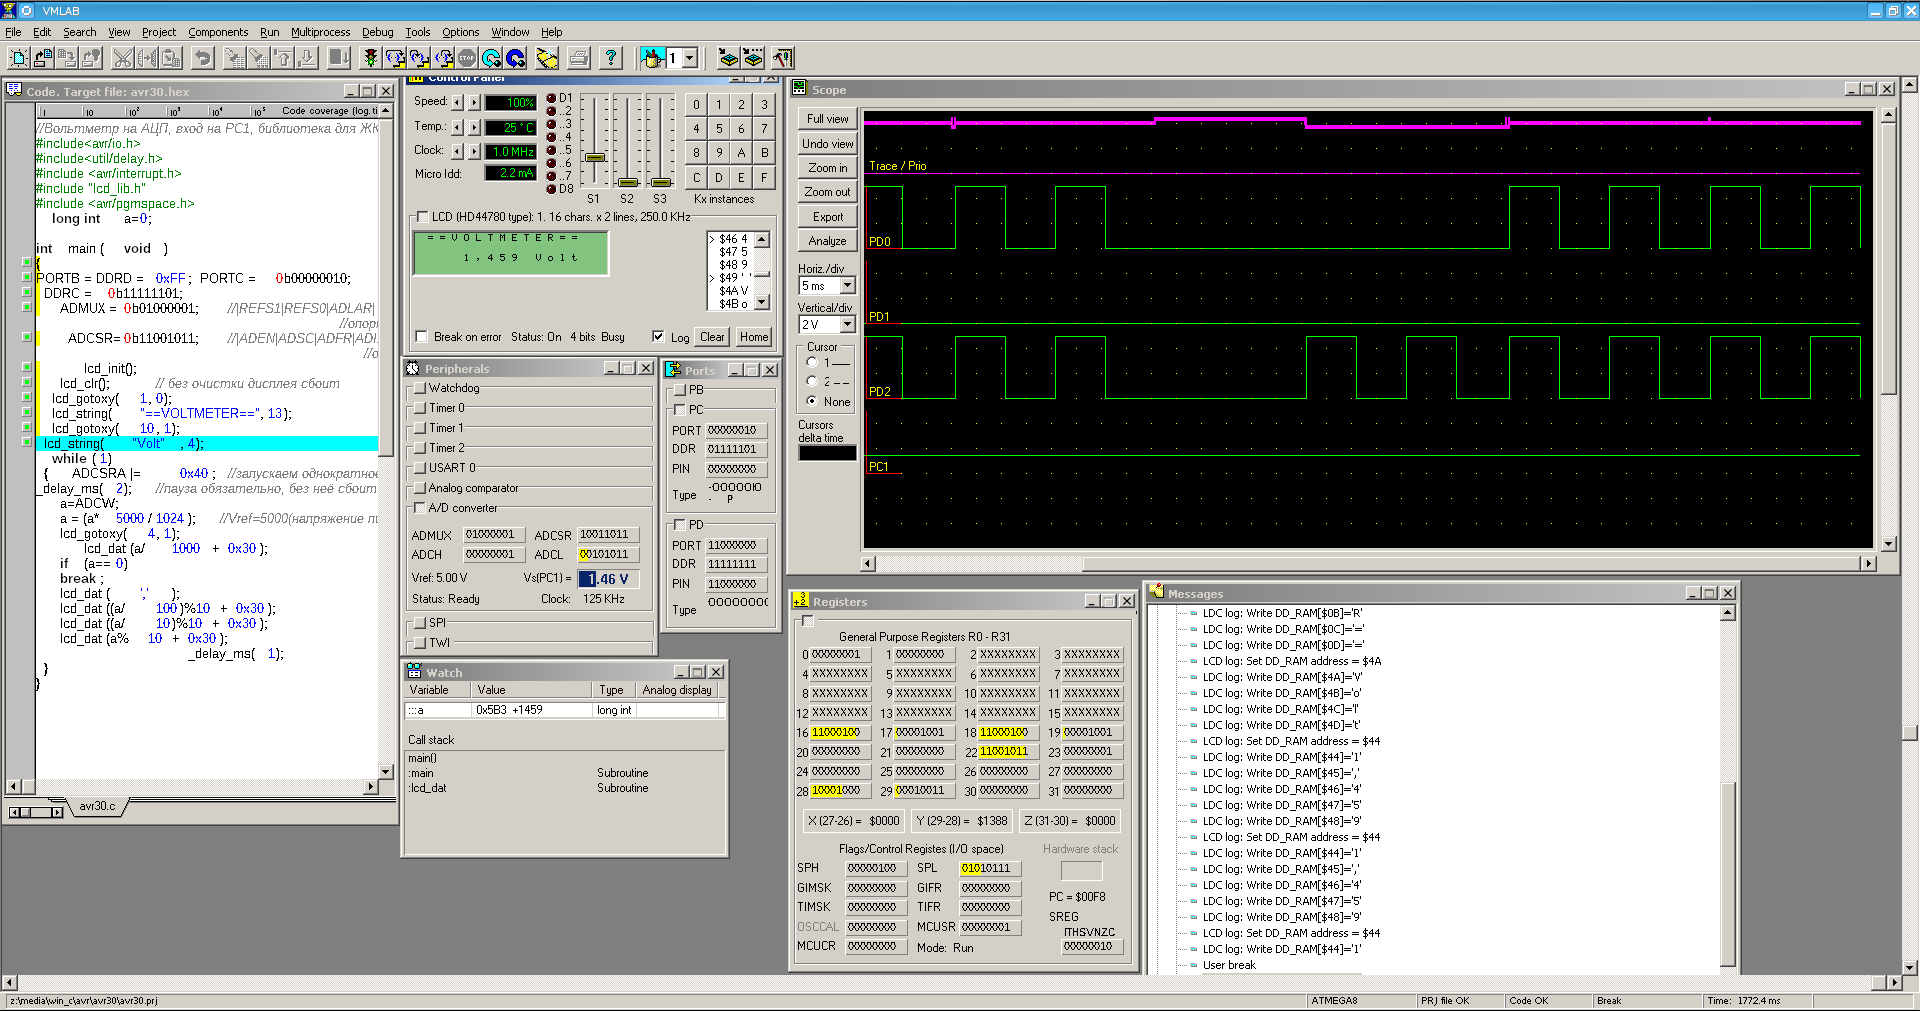1920x1011 pixels.
Task: Click the traffic light Go/Continue icon
Action: [370, 58]
